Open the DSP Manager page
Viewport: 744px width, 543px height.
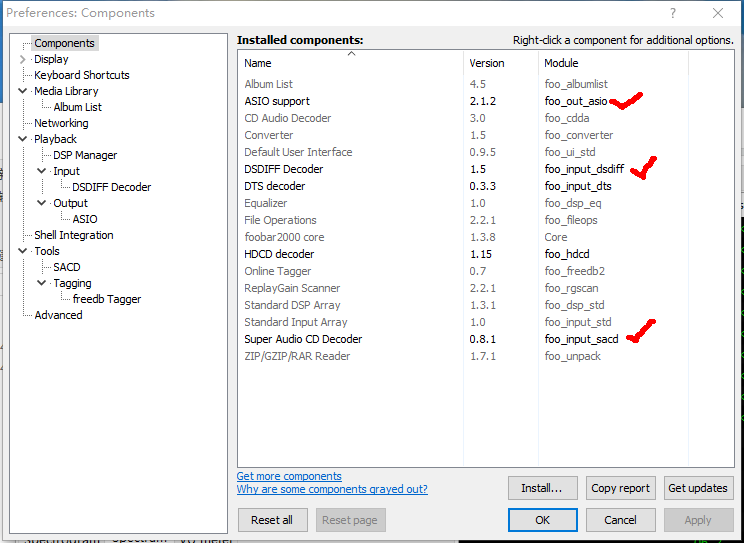pyautogui.click(x=85, y=155)
